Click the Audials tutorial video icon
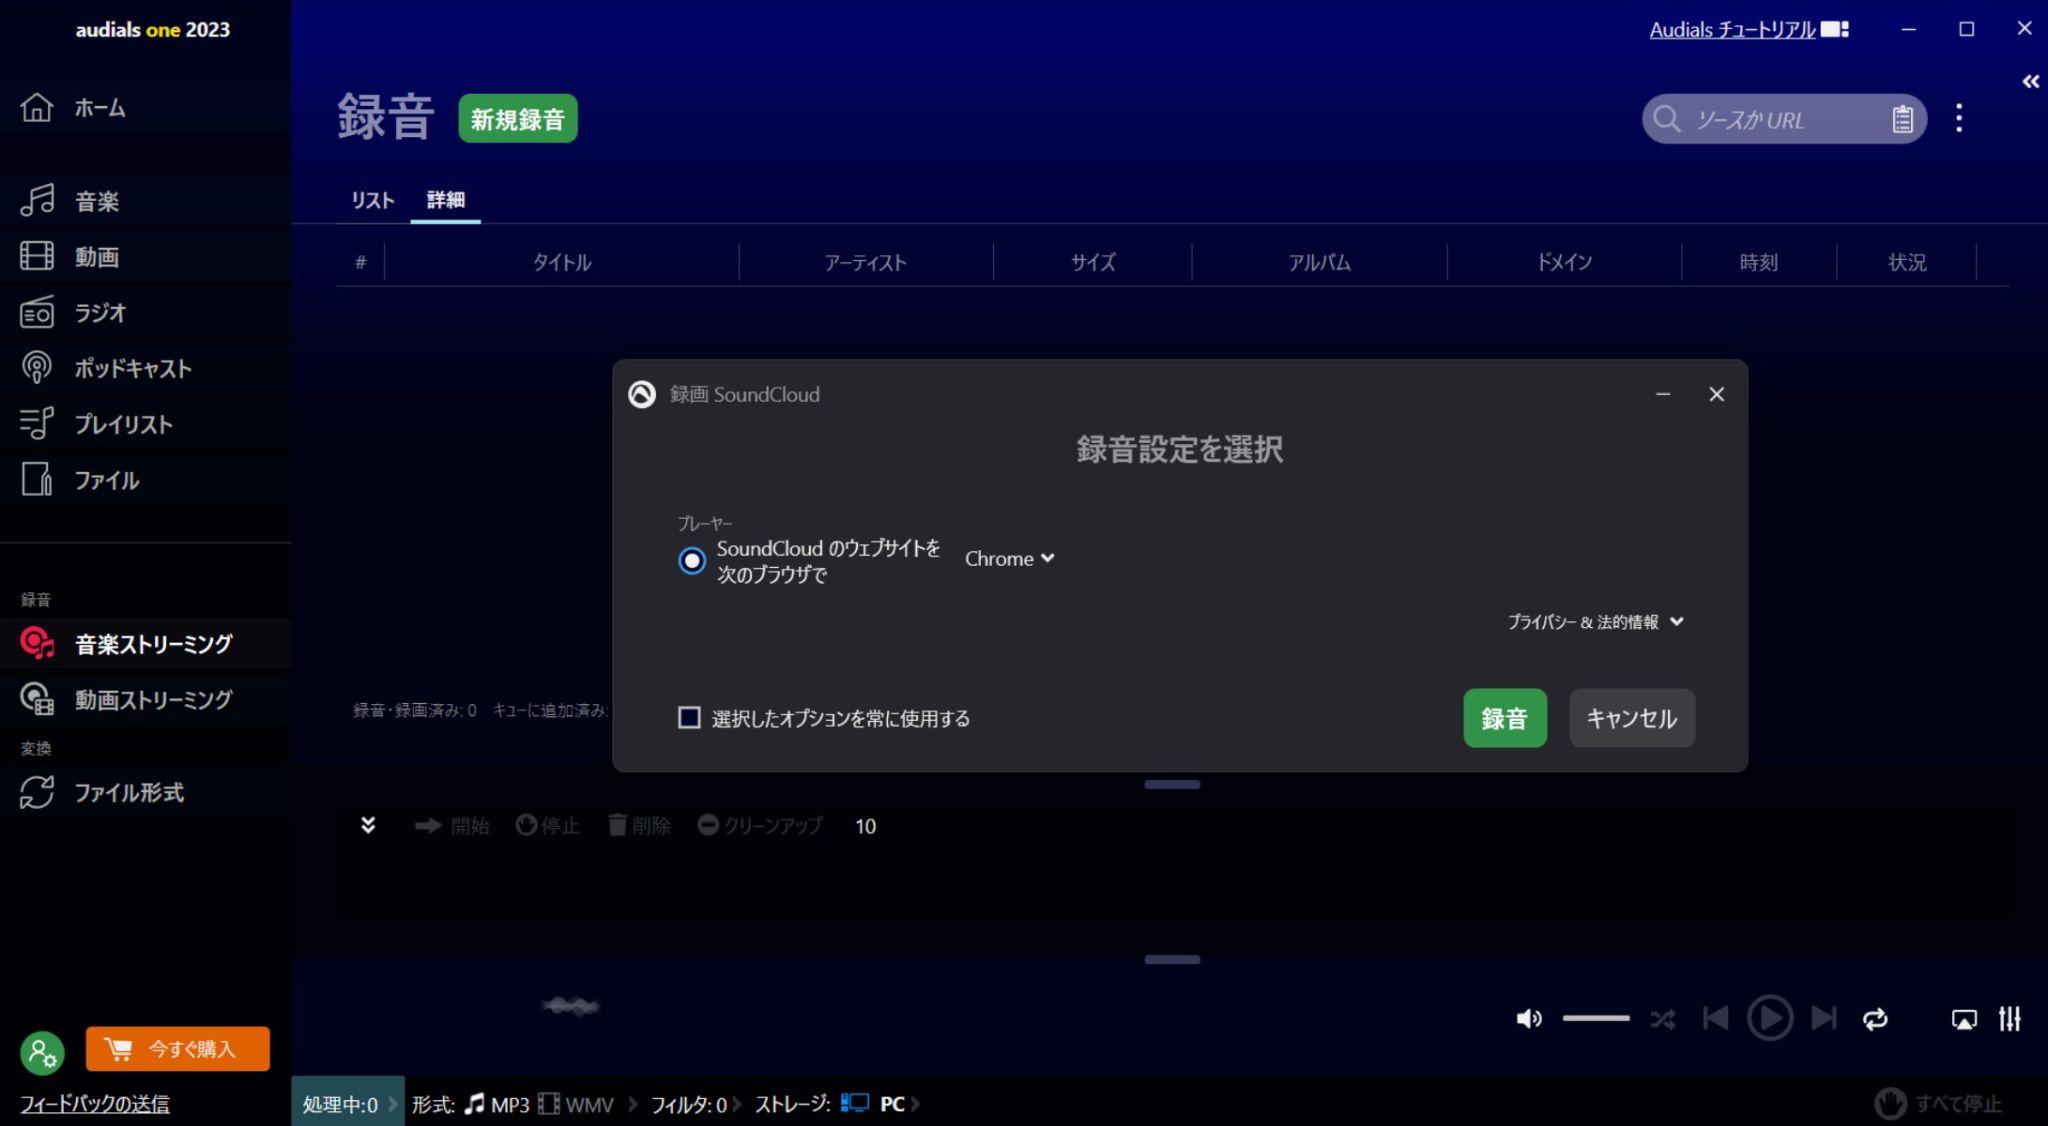This screenshot has height=1126, width=2048. pyautogui.click(x=1835, y=30)
